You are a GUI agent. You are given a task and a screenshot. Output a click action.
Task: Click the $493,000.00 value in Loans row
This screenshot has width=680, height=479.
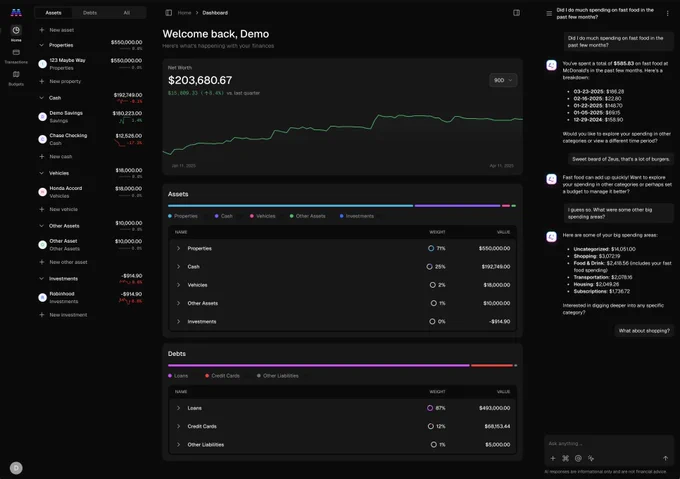[x=494, y=408]
